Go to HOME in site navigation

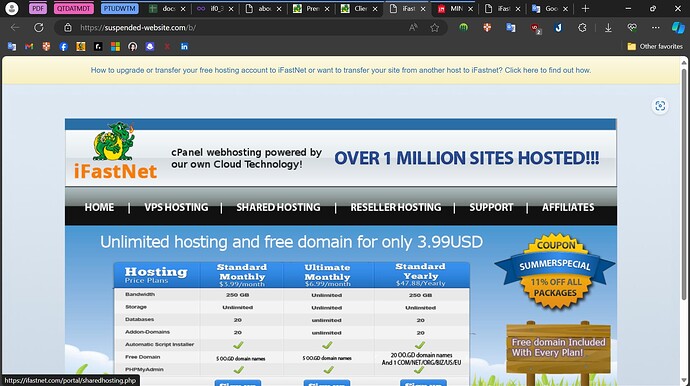[99, 207]
